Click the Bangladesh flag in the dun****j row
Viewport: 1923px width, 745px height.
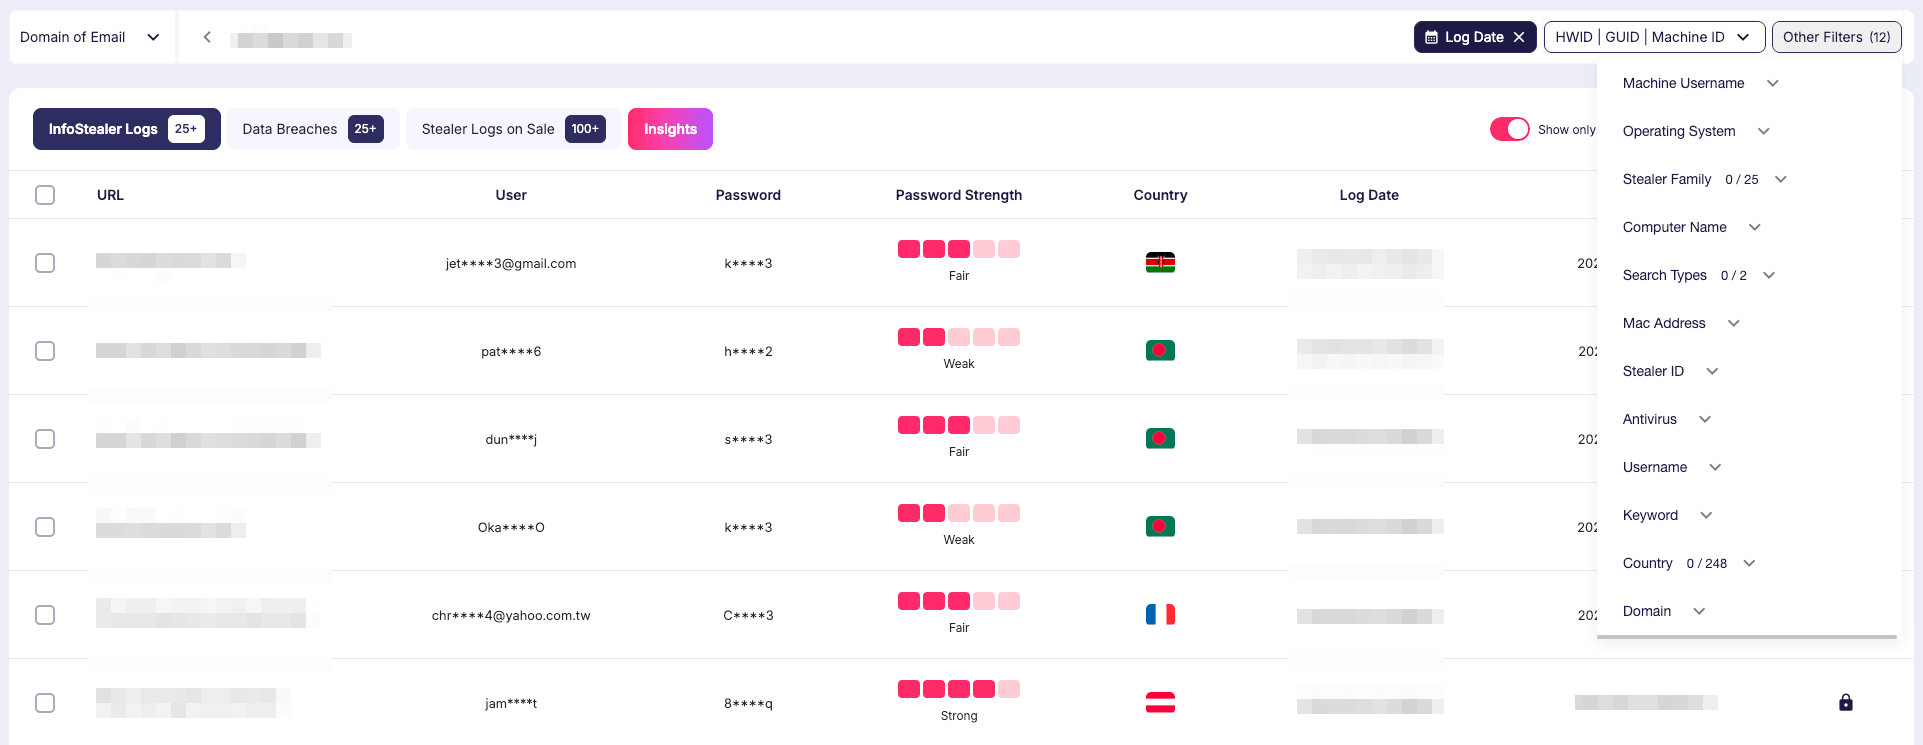[1160, 439]
